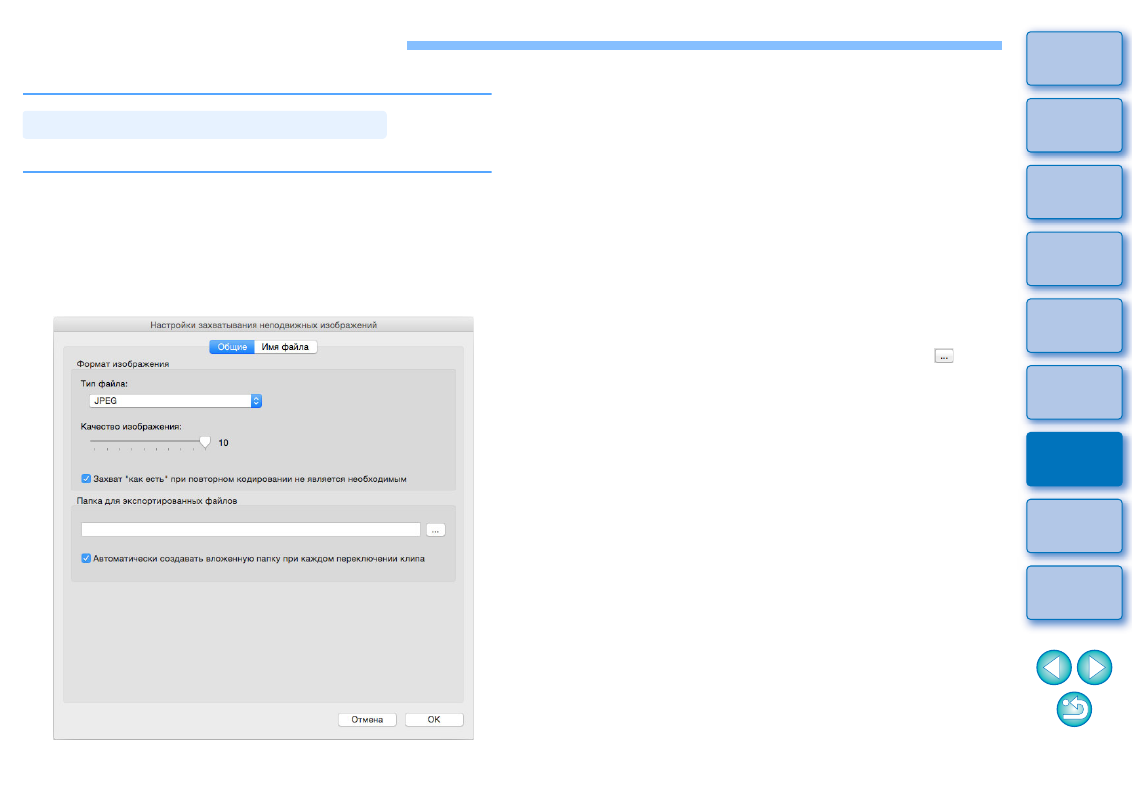The height and width of the screenshot is (800, 1132).
Task: Click the circular return-back arrow icon
Action: click(x=1074, y=709)
